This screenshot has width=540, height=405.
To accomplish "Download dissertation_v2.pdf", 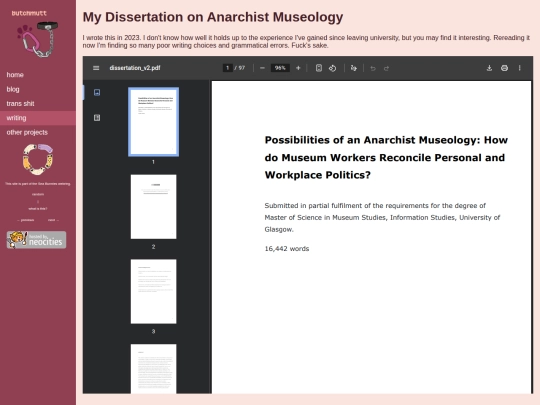I will tap(489, 68).
